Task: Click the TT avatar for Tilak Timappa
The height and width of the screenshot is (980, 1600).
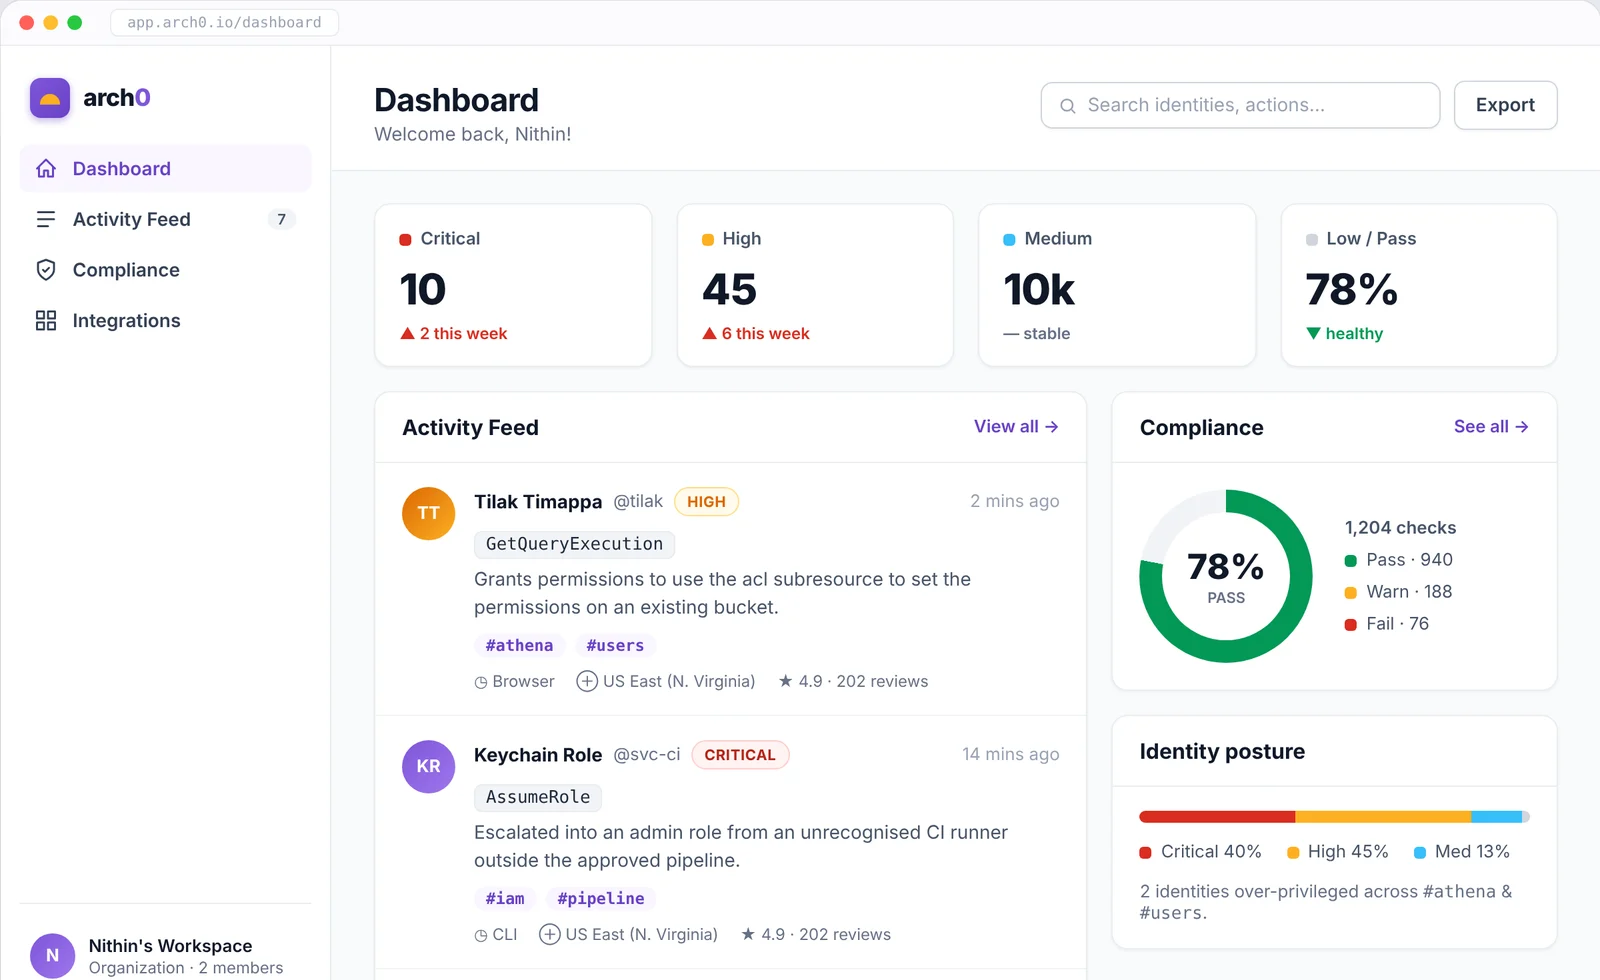Action: click(x=428, y=513)
